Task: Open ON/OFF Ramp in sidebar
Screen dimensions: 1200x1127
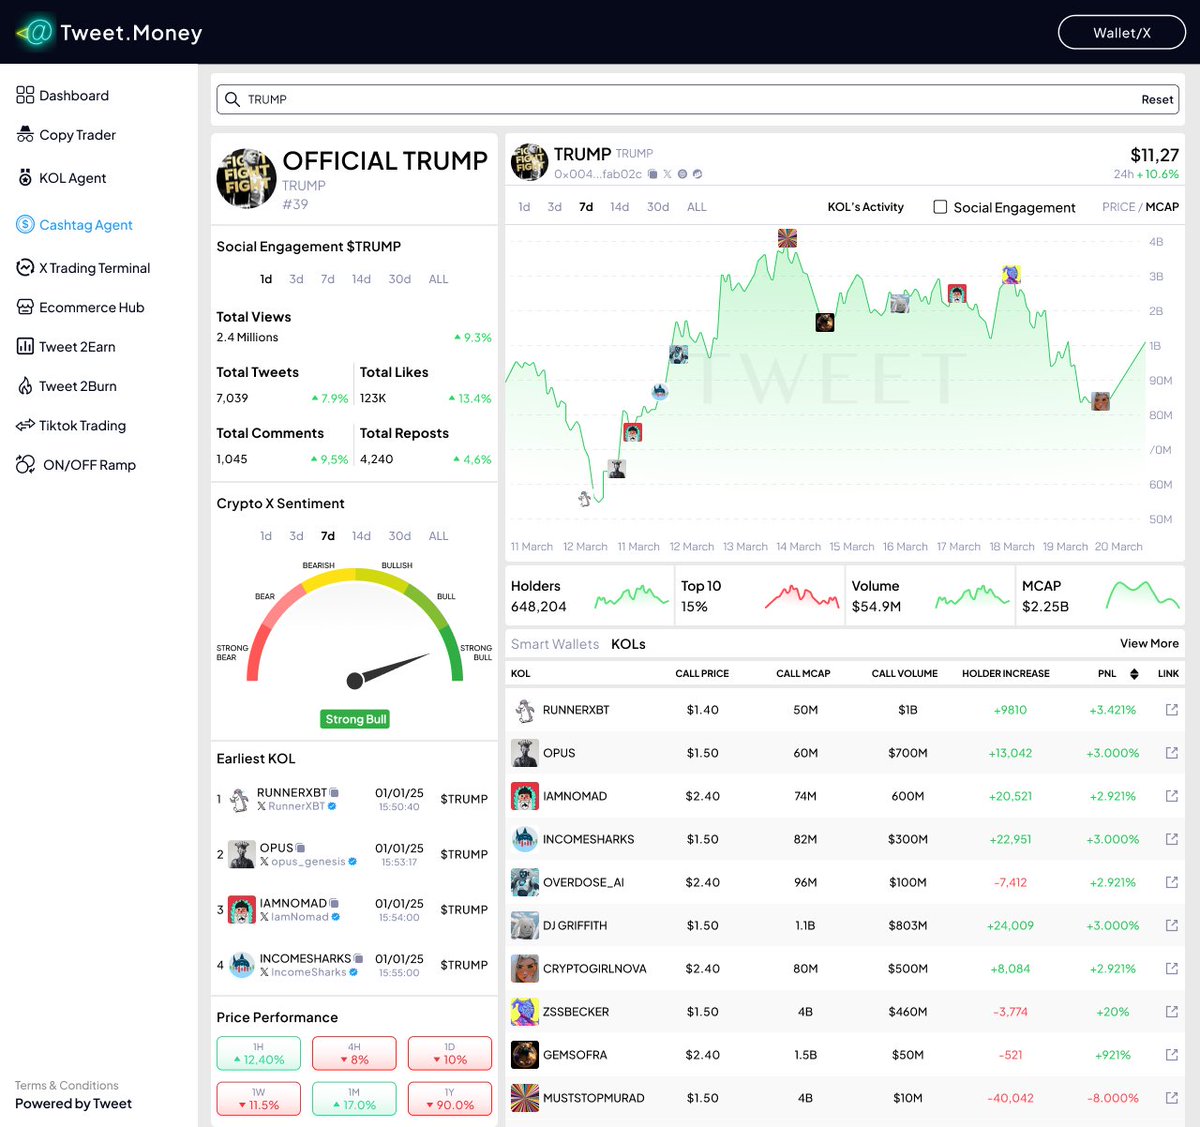Action: [76, 465]
